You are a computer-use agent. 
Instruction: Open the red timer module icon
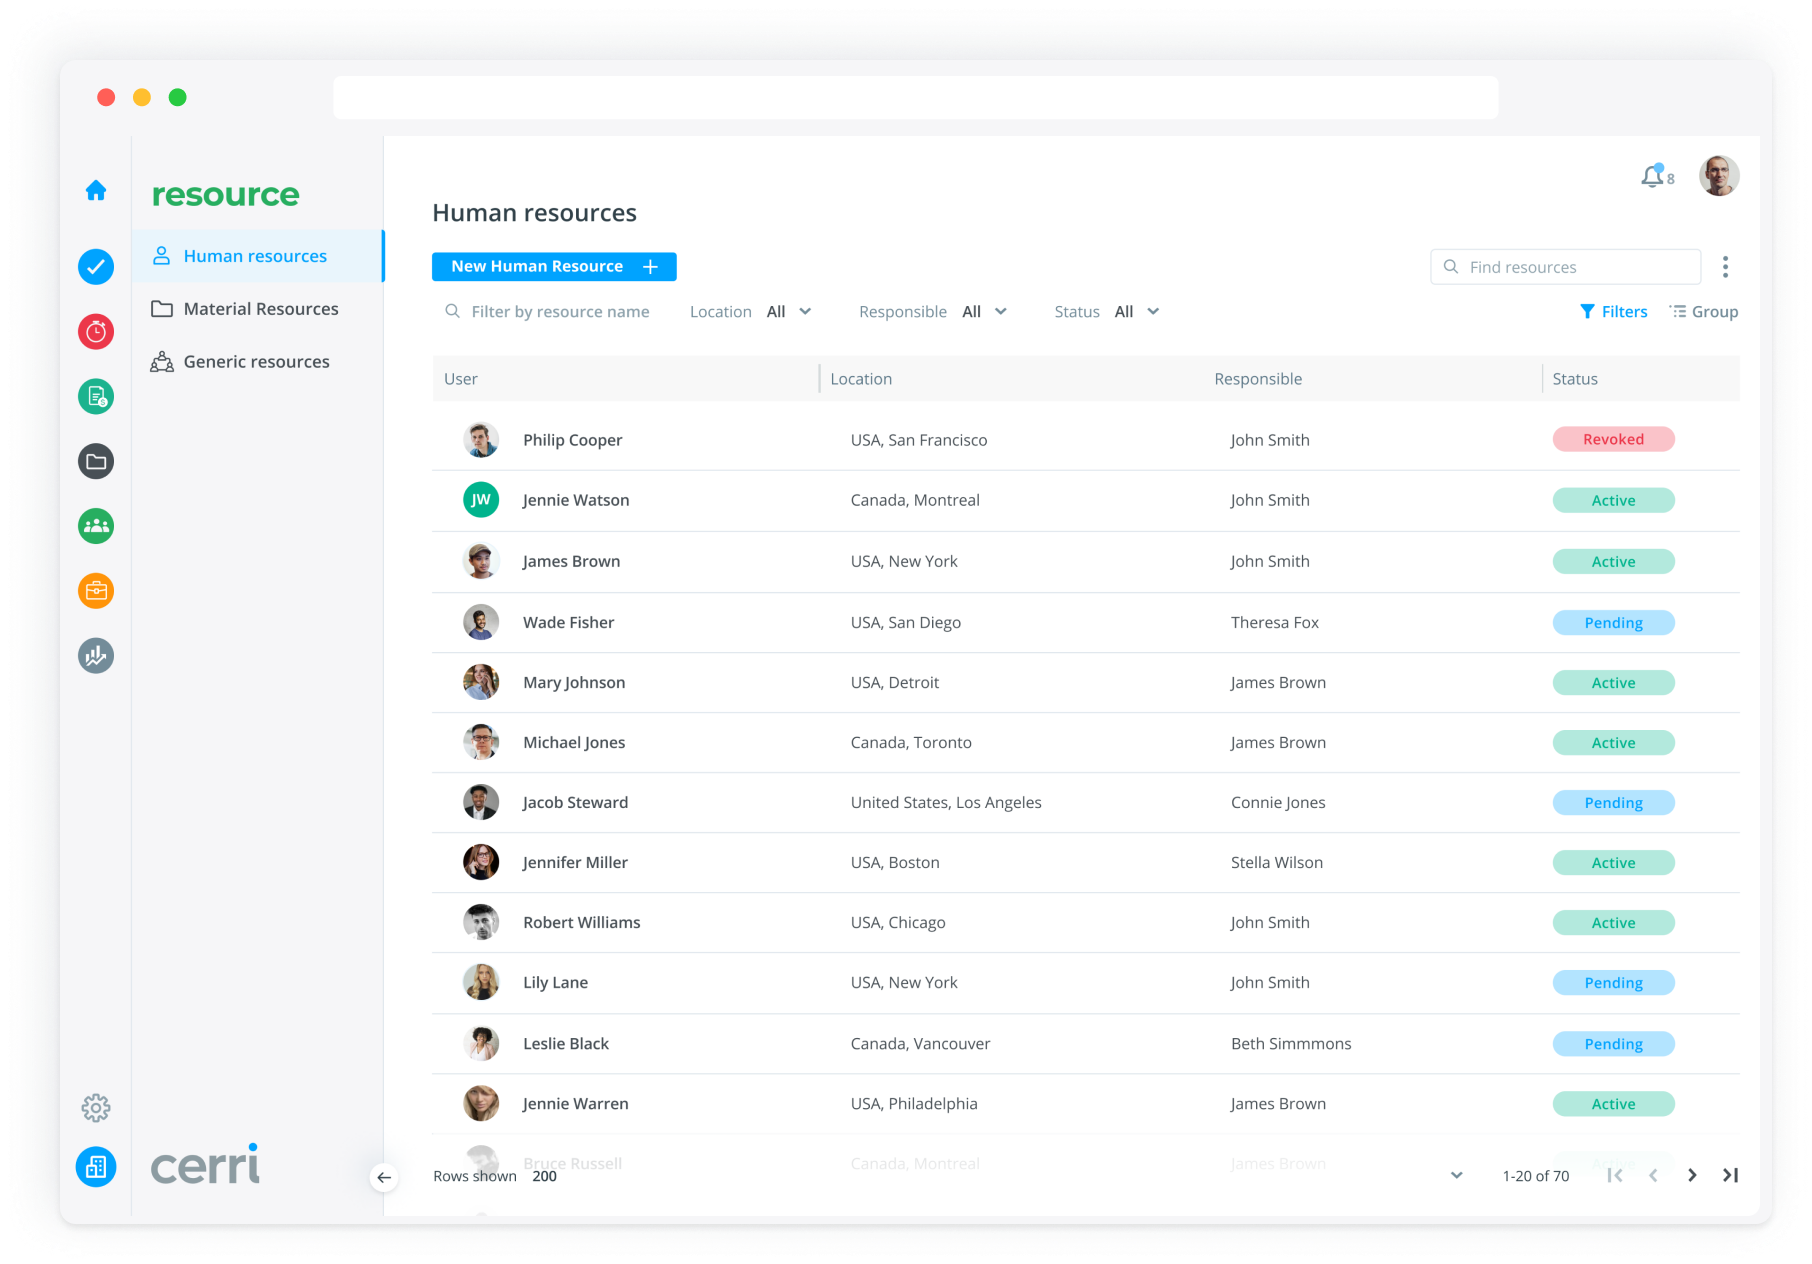(x=96, y=332)
